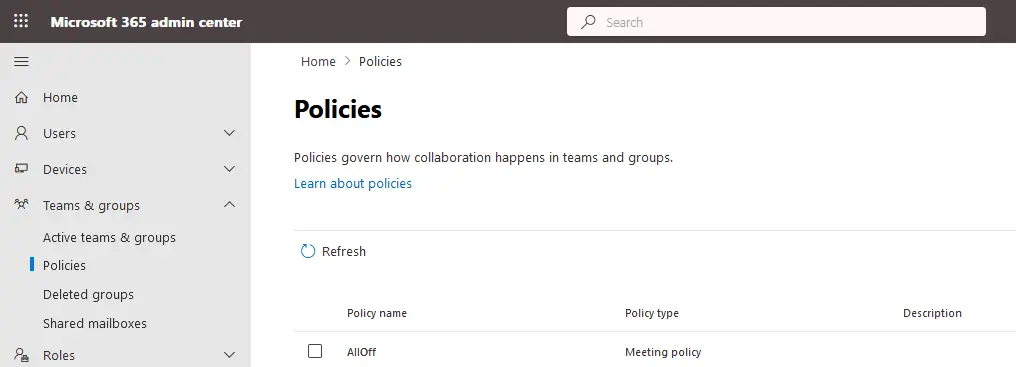Click the Users person icon
This screenshot has height=367, width=1016.
(21, 133)
